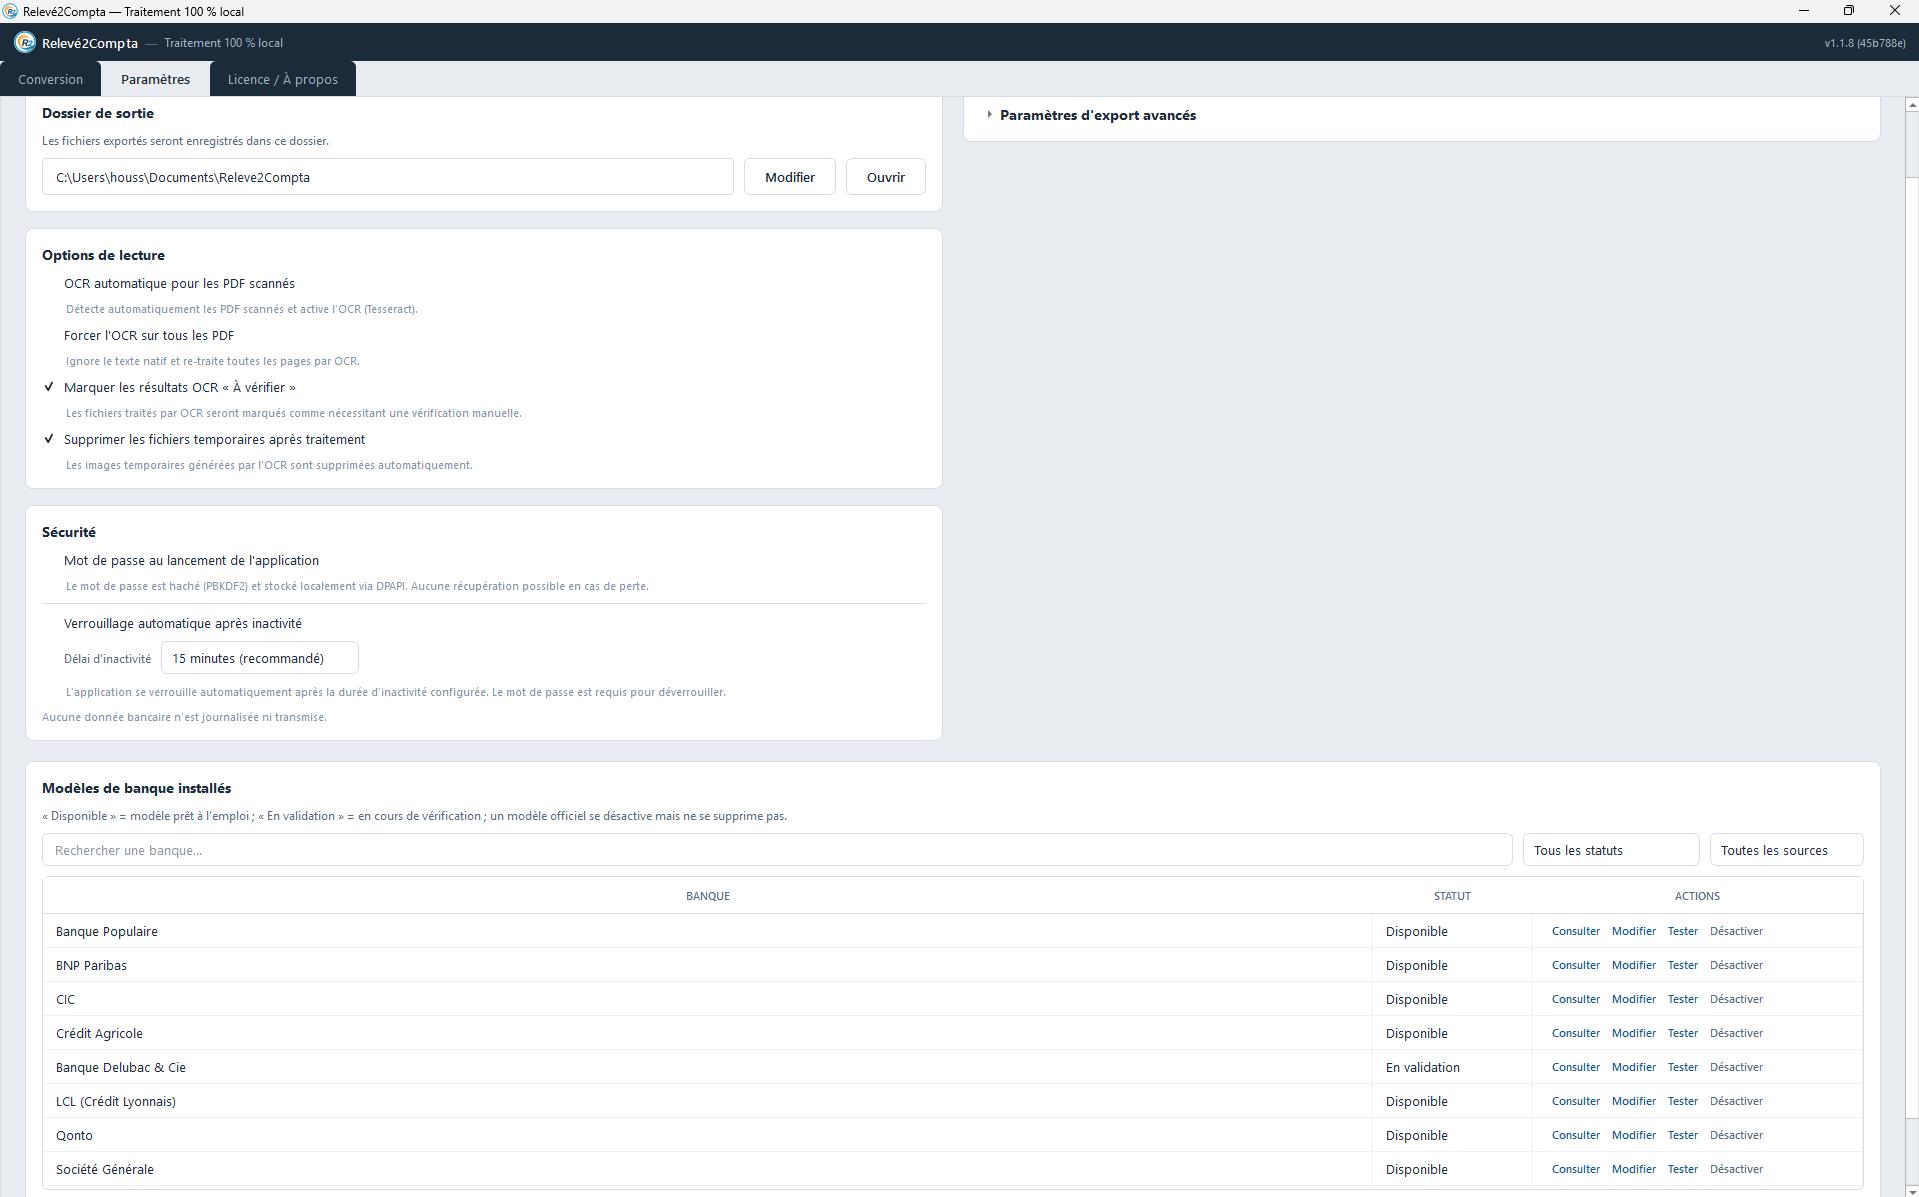Click Modifier next to output folder path
This screenshot has width=1919, height=1197.
[x=790, y=177]
